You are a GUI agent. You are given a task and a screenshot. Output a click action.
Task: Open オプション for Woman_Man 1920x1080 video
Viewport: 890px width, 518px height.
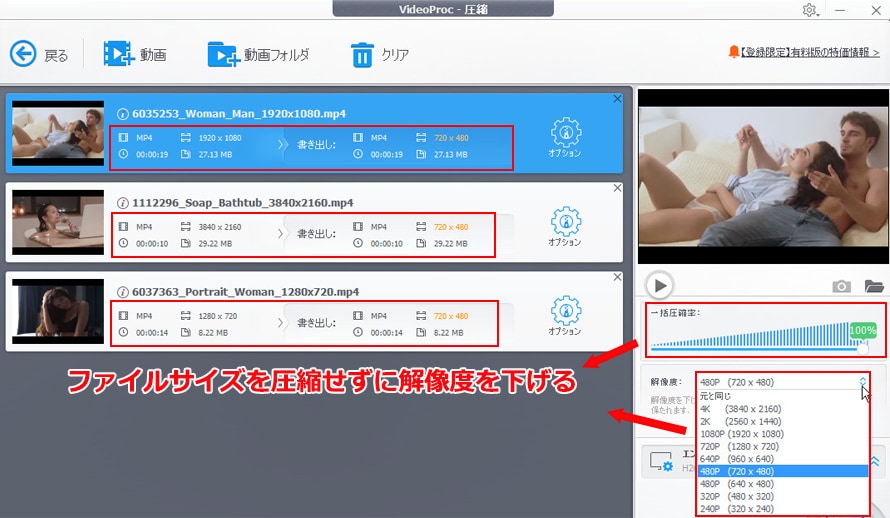[x=565, y=137]
